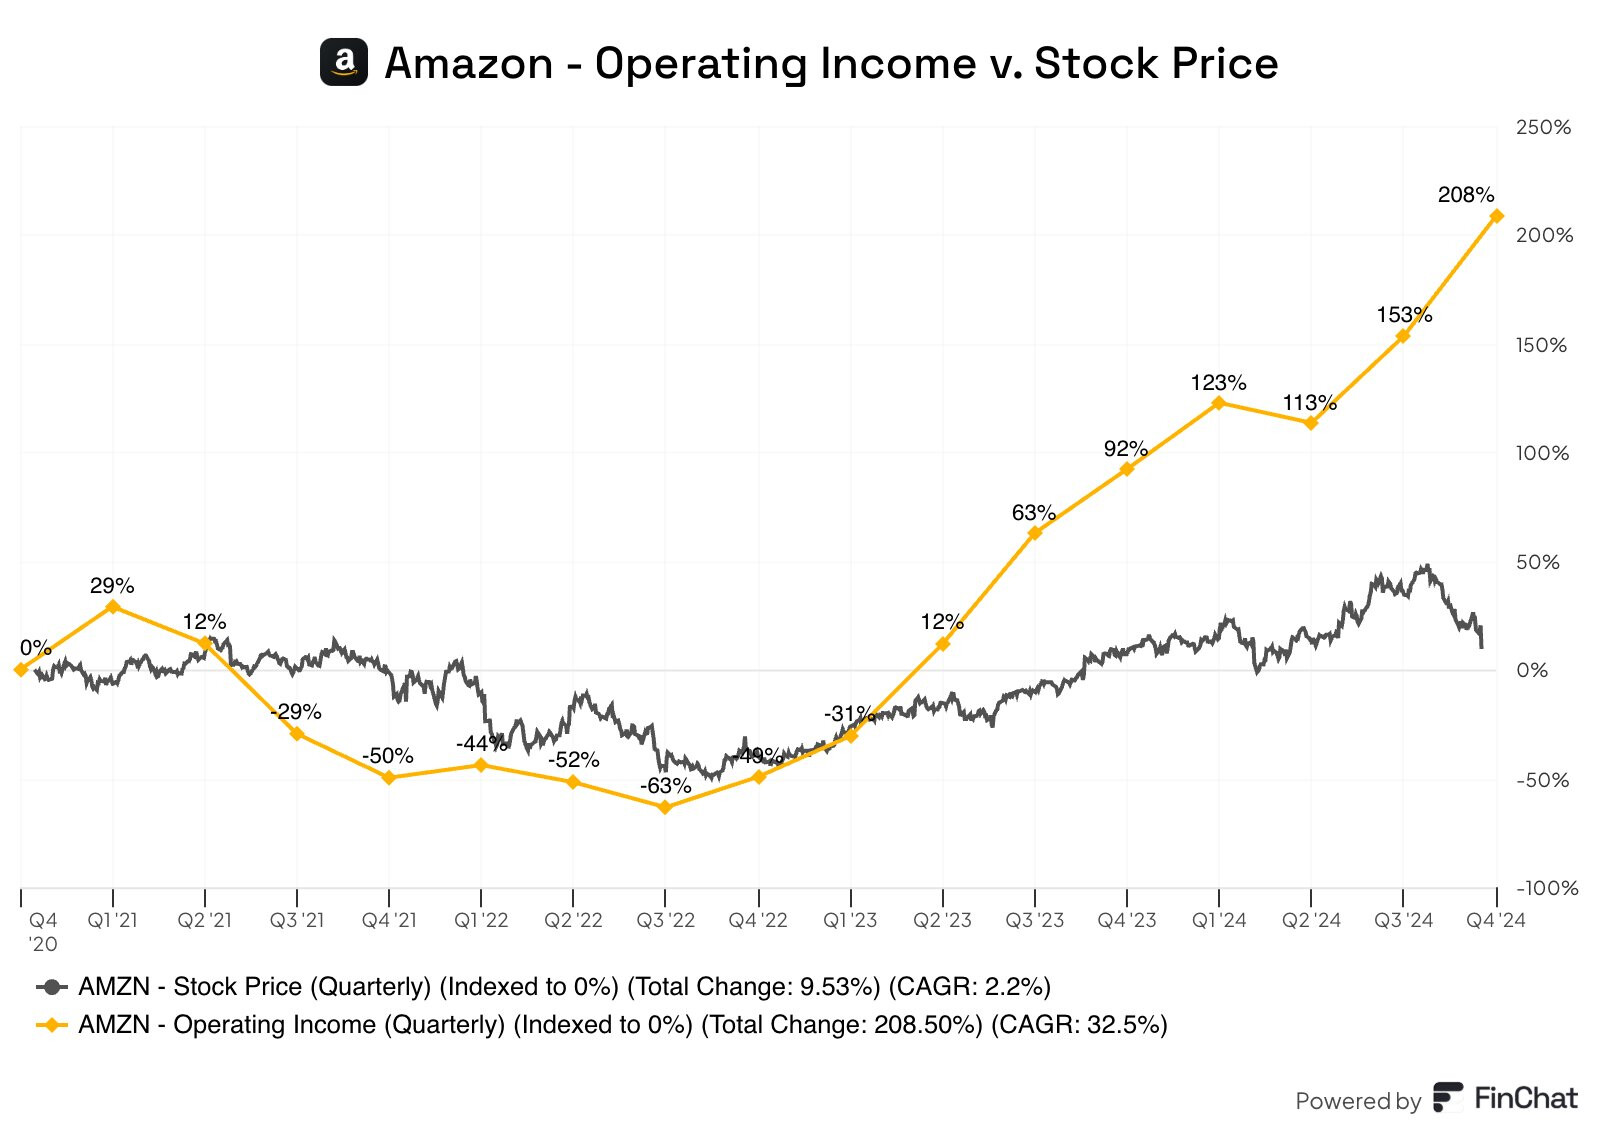
Task: Select the 123% data point for Q1 '24
Action: 1219,403
